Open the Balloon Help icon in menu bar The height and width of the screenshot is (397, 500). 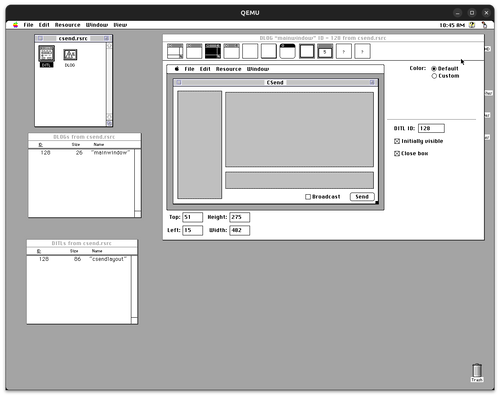coord(472,25)
